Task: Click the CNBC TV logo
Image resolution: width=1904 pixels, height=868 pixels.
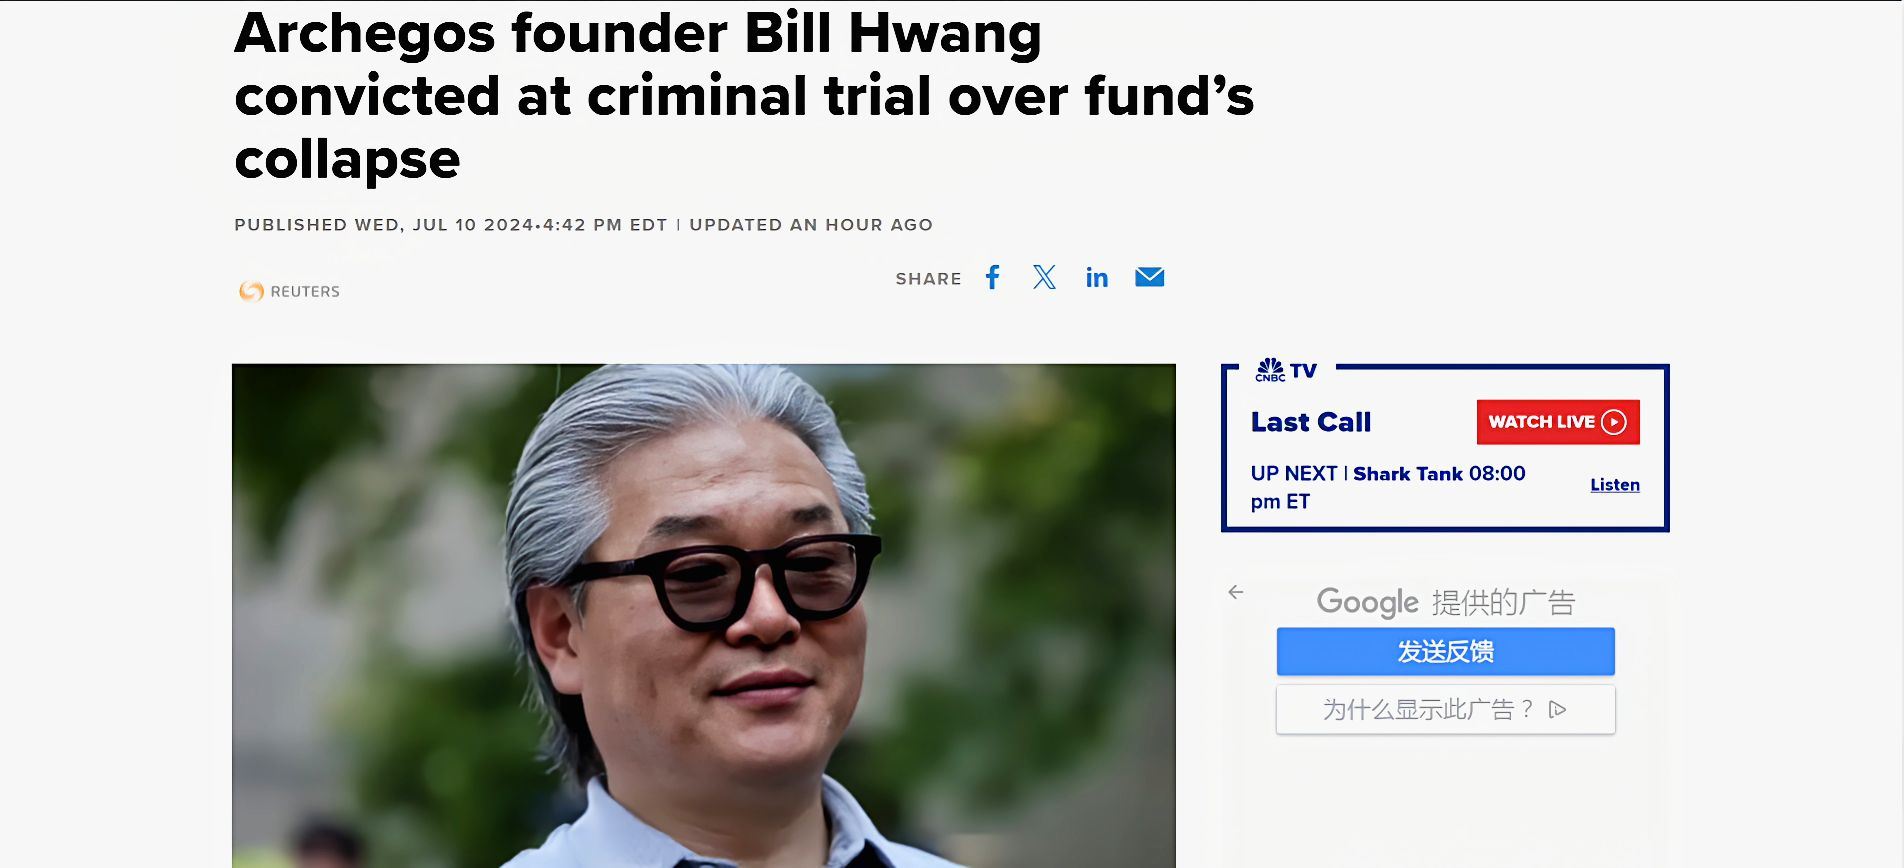Action: pos(1286,370)
